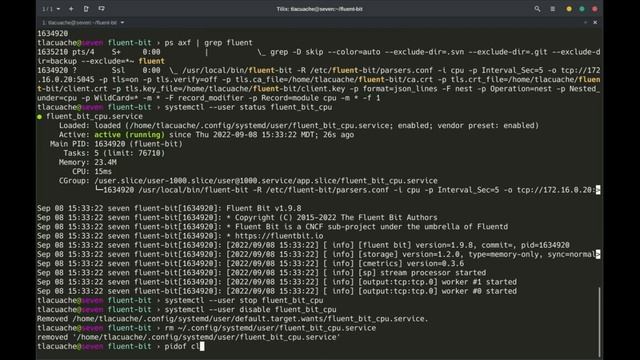Close the terminal pane with X
The height and width of the screenshot is (360, 640).
595,22
